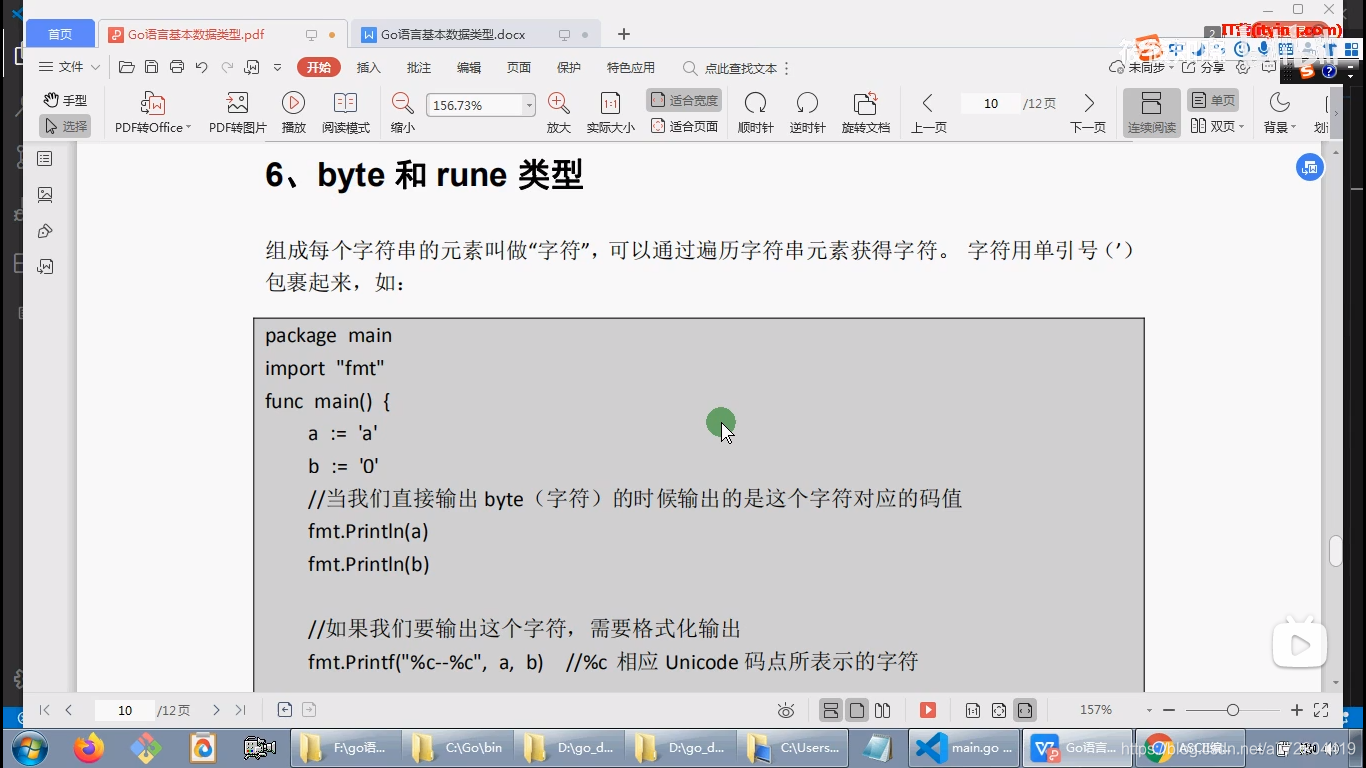1366x768 pixels.
Task: Click the undo icon
Action: click(202, 67)
